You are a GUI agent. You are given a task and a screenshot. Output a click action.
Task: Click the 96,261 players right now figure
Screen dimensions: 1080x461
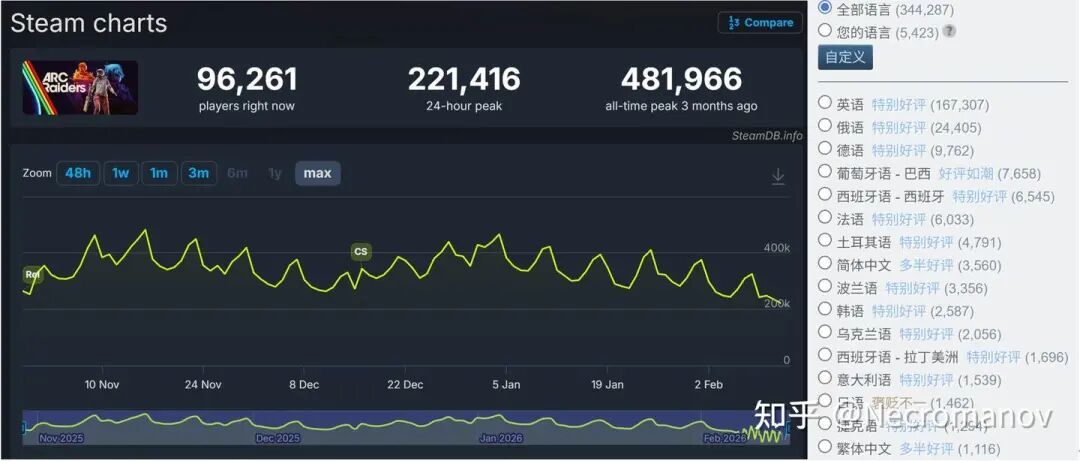coord(247,79)
